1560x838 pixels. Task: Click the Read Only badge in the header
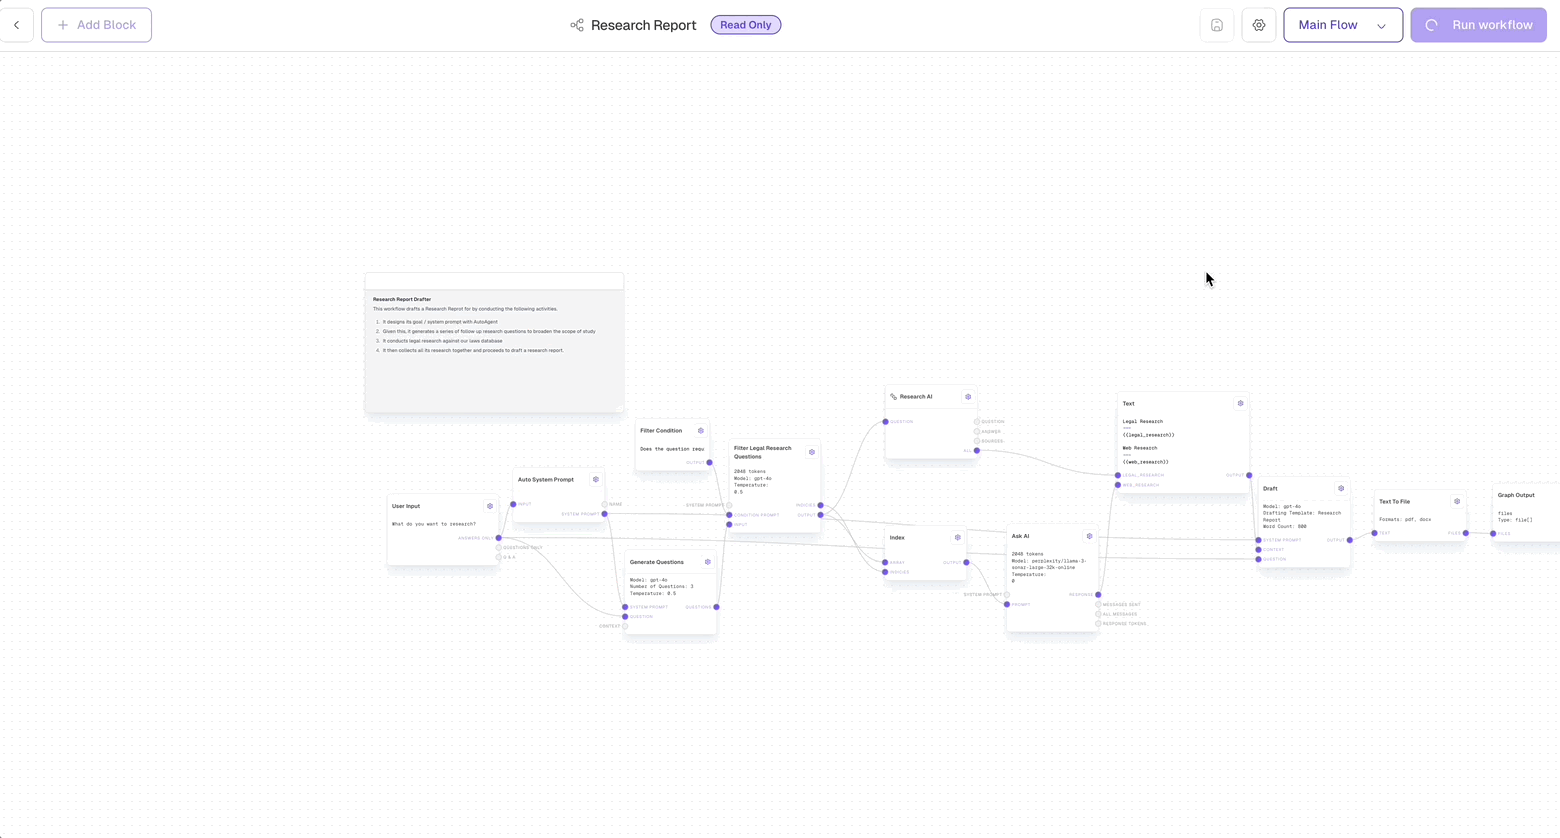point(745,24)
